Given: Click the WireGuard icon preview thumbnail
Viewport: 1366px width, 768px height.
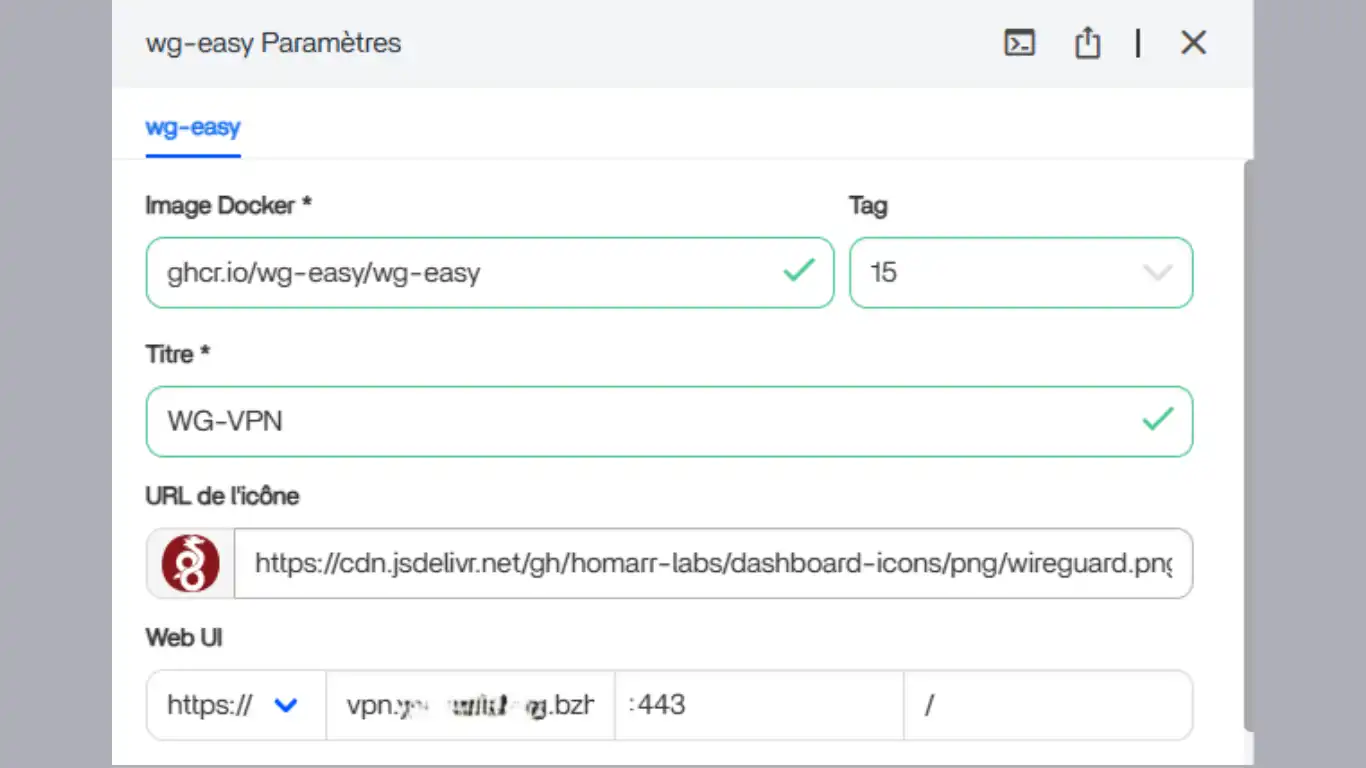Looking at the screenshot, I should tap(190, 564).
